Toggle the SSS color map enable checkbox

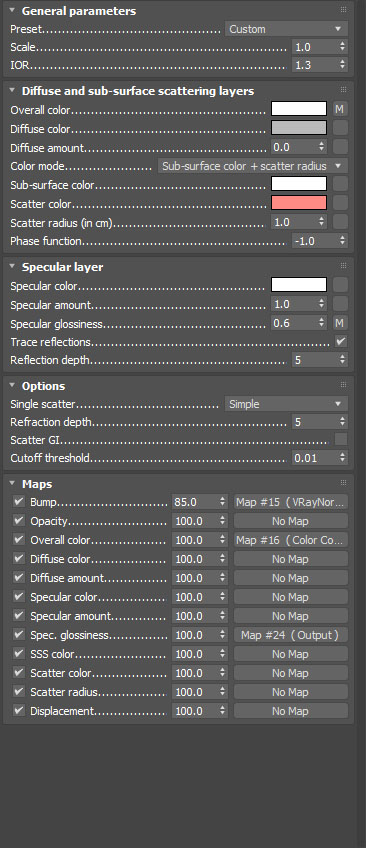tap(19, 653)
